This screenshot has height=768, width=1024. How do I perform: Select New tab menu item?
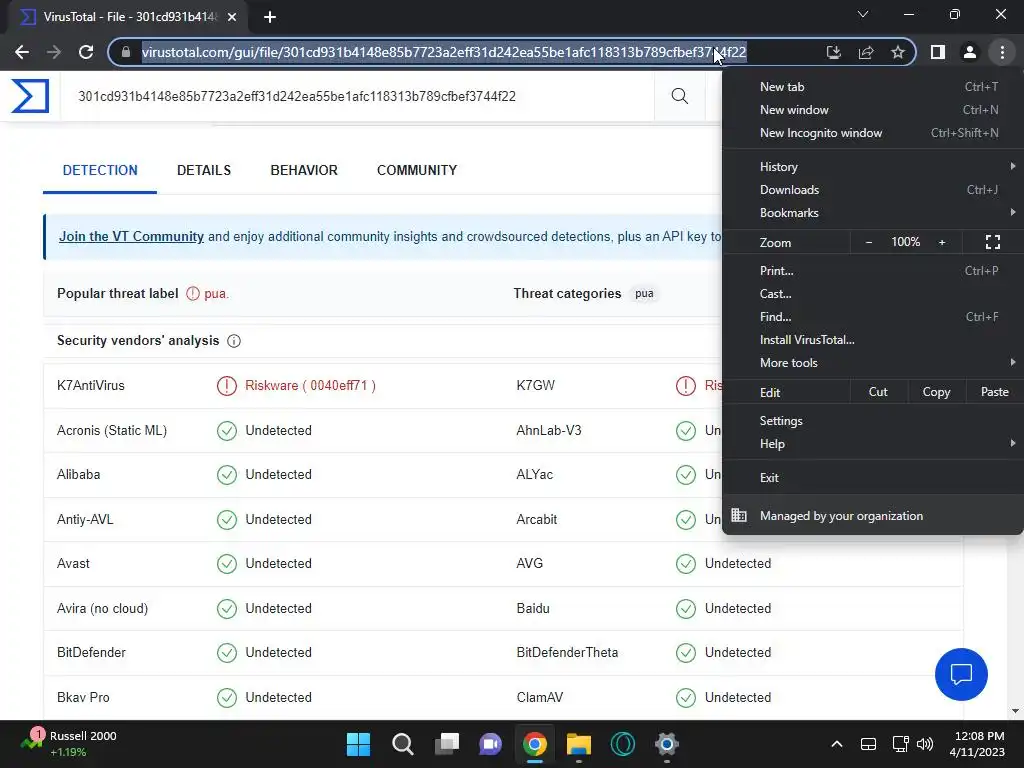coord(872,86)
